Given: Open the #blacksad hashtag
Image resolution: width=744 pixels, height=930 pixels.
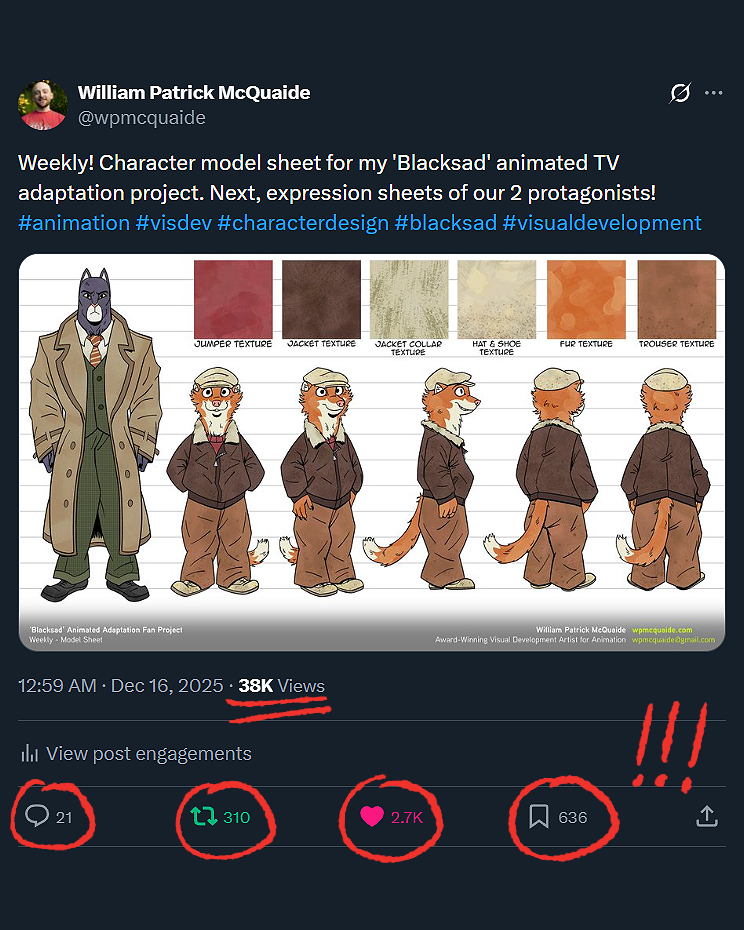Looking at the screenshot, I should pyautogui.click(x=445, y=222).
